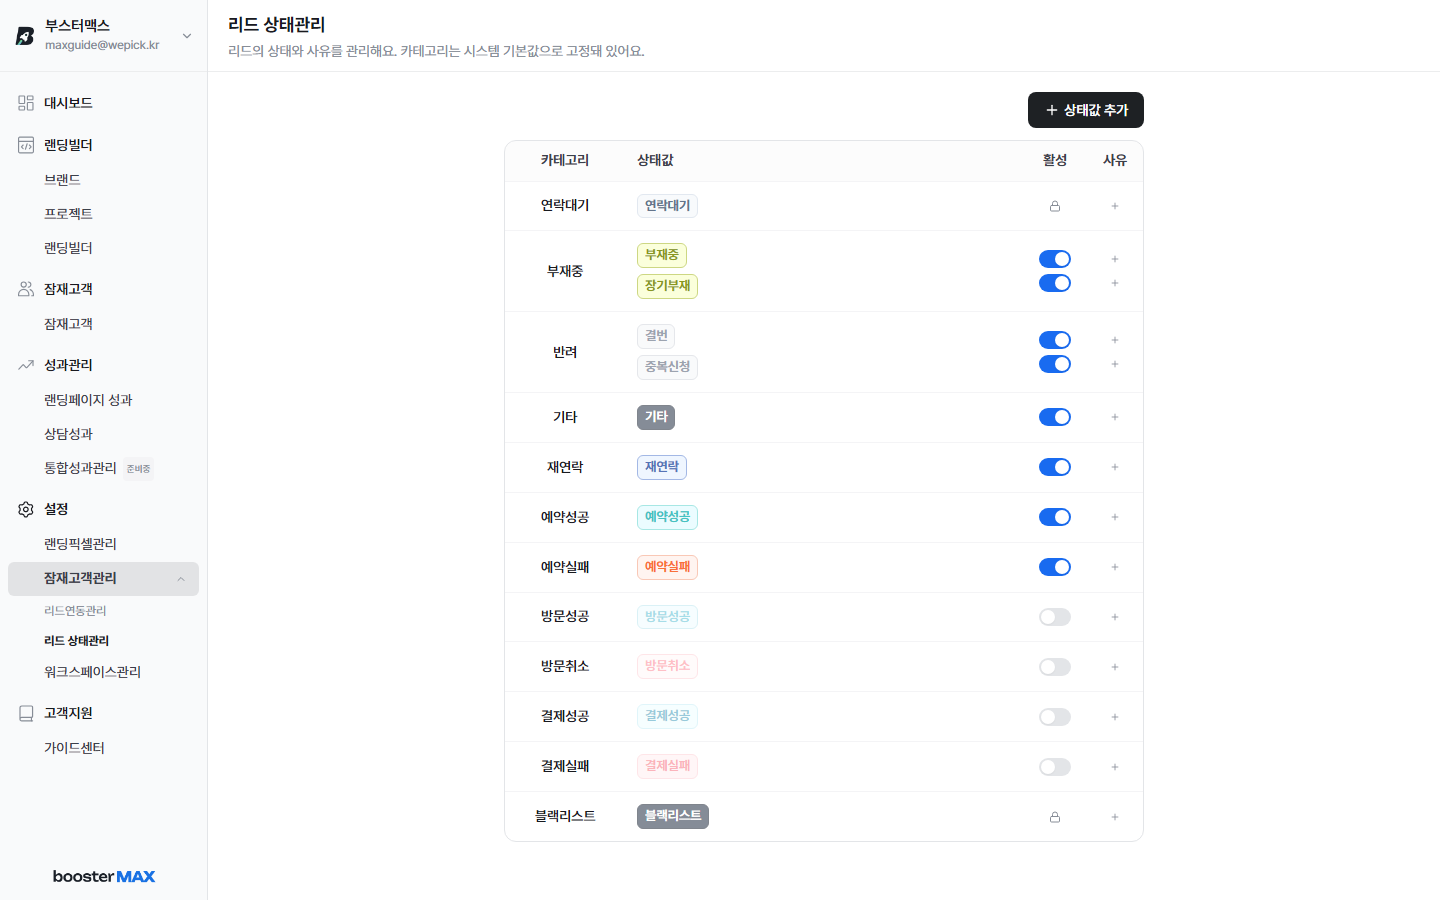Click the 대시보드 grid icon
1440x900 pixels.
tap(26, 103)
